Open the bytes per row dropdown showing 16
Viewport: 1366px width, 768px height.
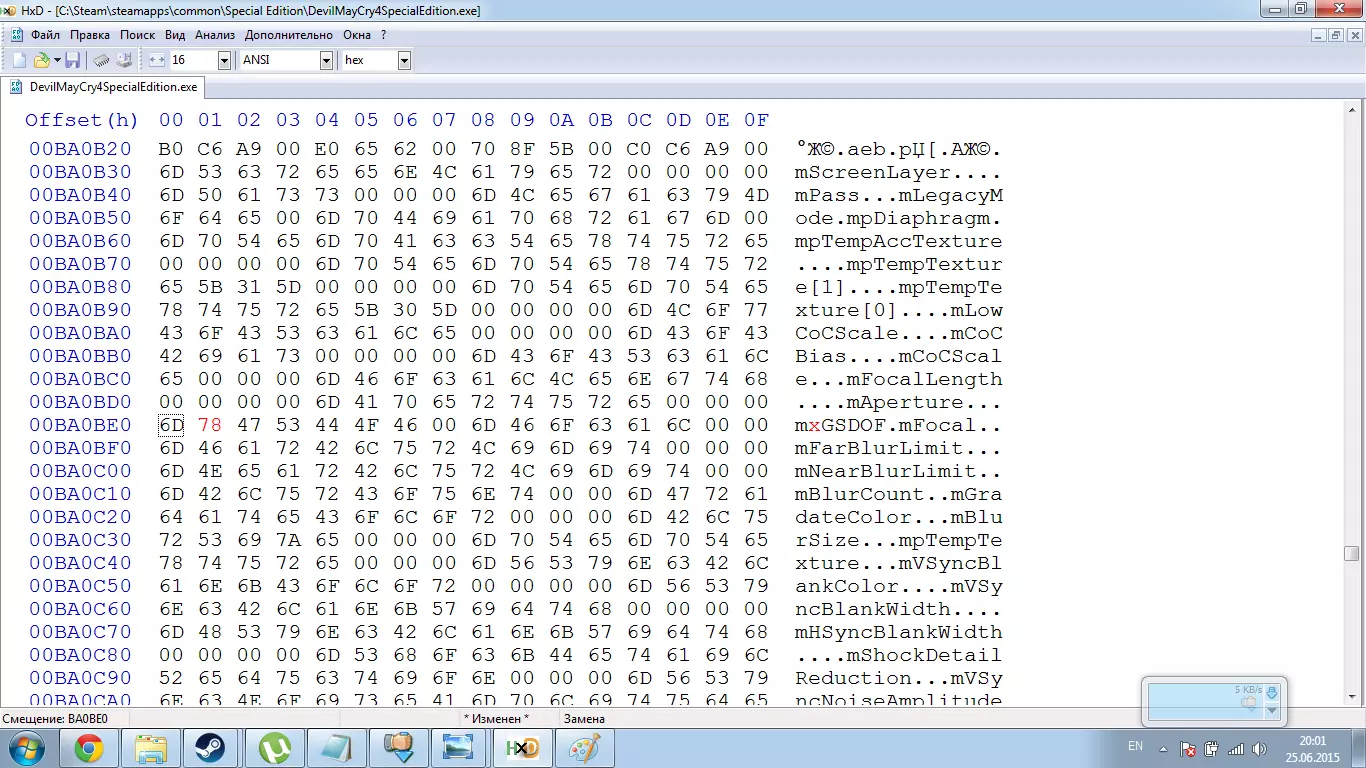pyautogui.click(x=225, y=60)
